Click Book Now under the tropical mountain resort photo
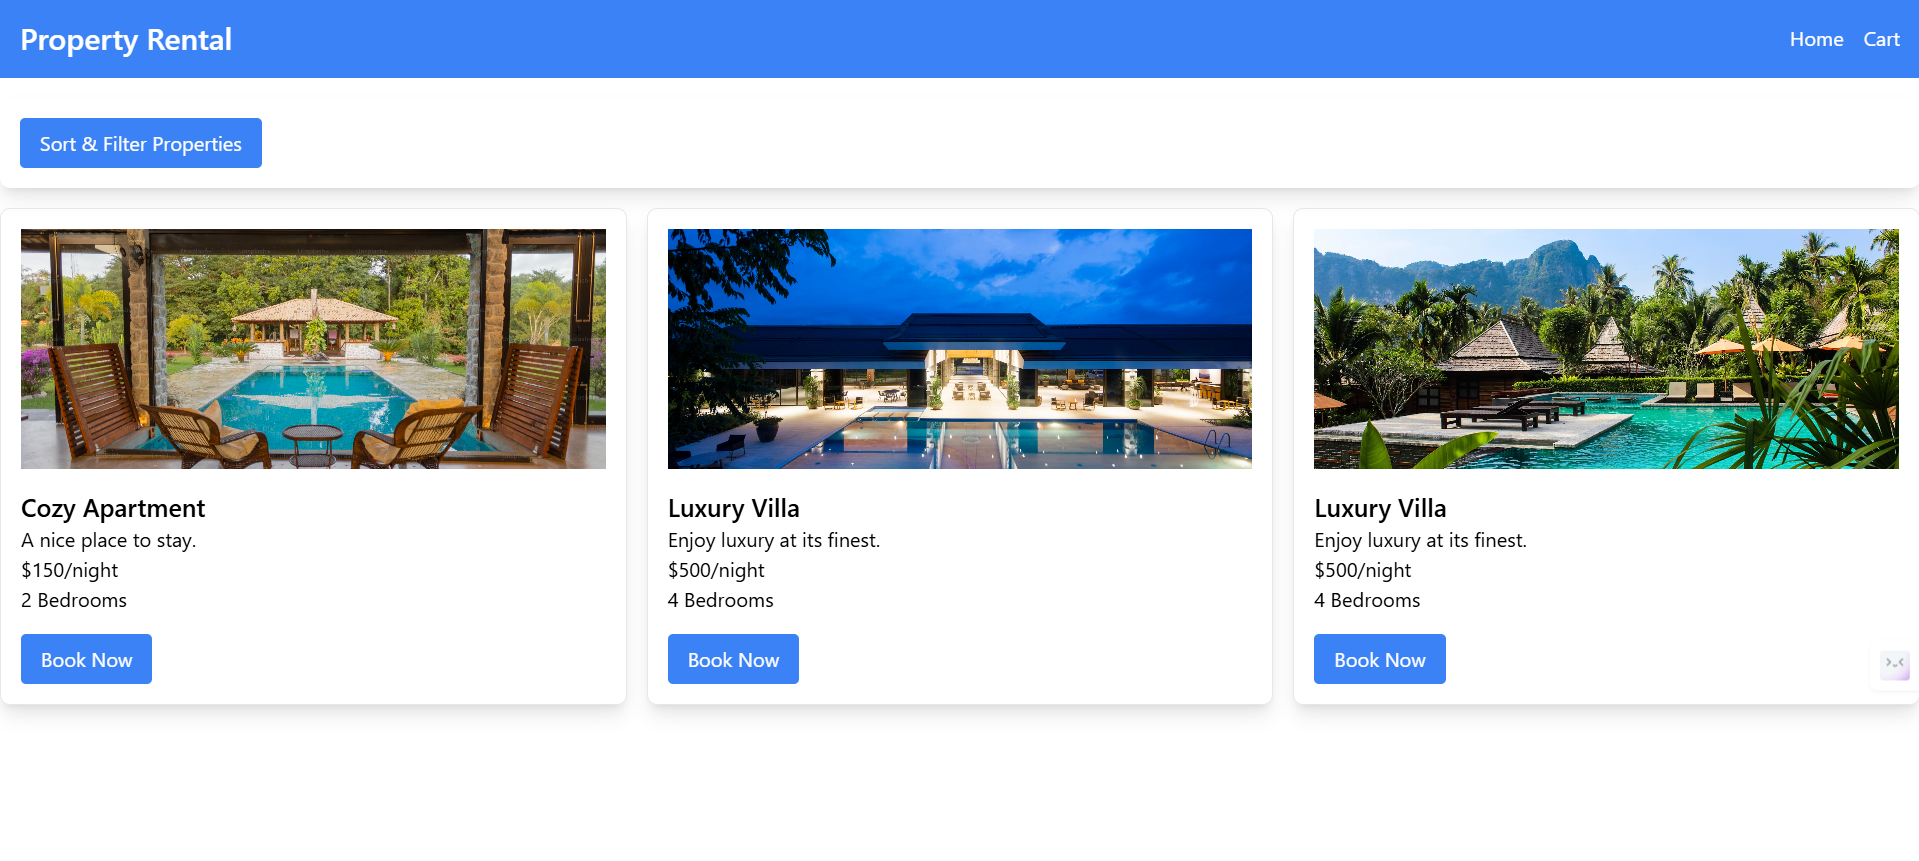The image size is (1919, 861). [1379, 659]
